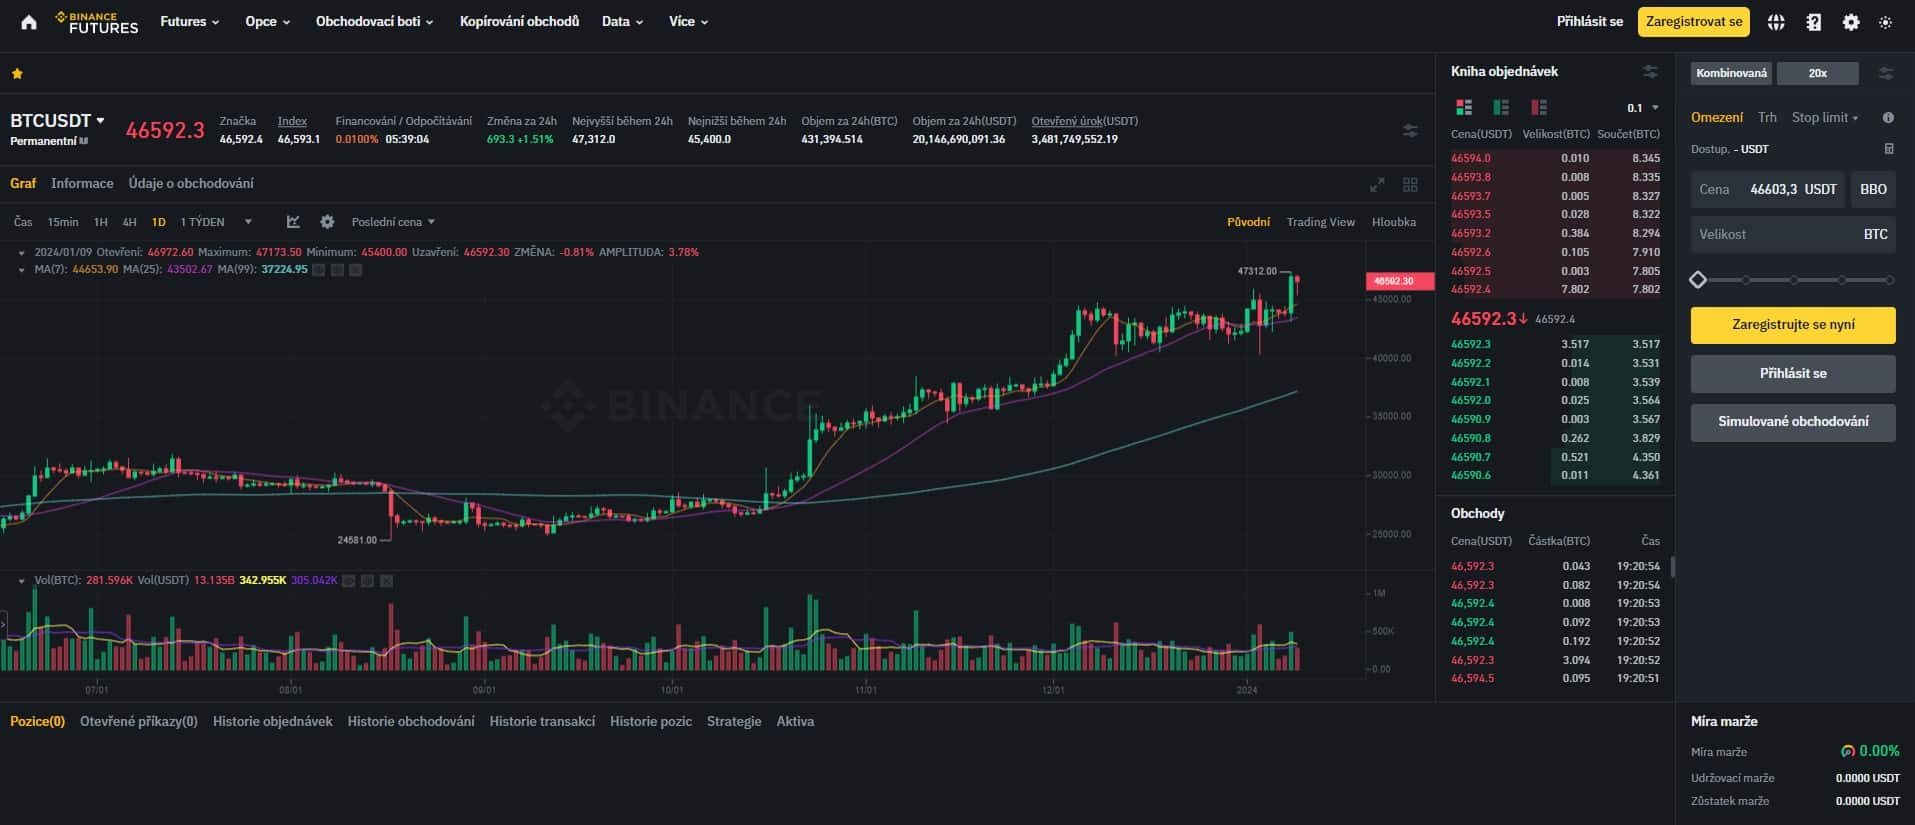The image size is (1915, 825).
Task: Click the Kombinovaná margin mode button
Action: pos(1731,73)
